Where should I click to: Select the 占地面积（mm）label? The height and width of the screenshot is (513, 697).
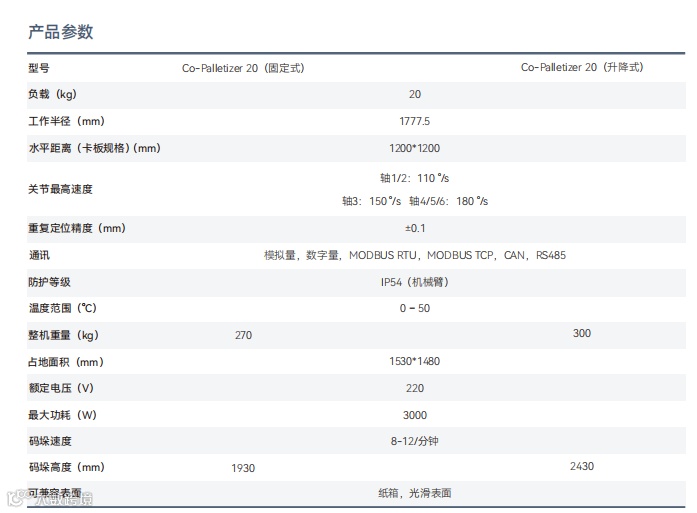(66, 362)
